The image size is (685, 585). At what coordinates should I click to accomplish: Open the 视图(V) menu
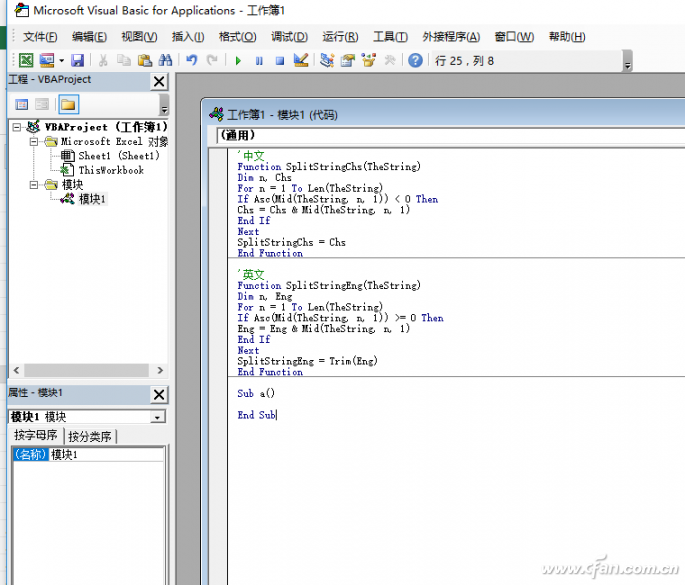click(x=139, y=37)
